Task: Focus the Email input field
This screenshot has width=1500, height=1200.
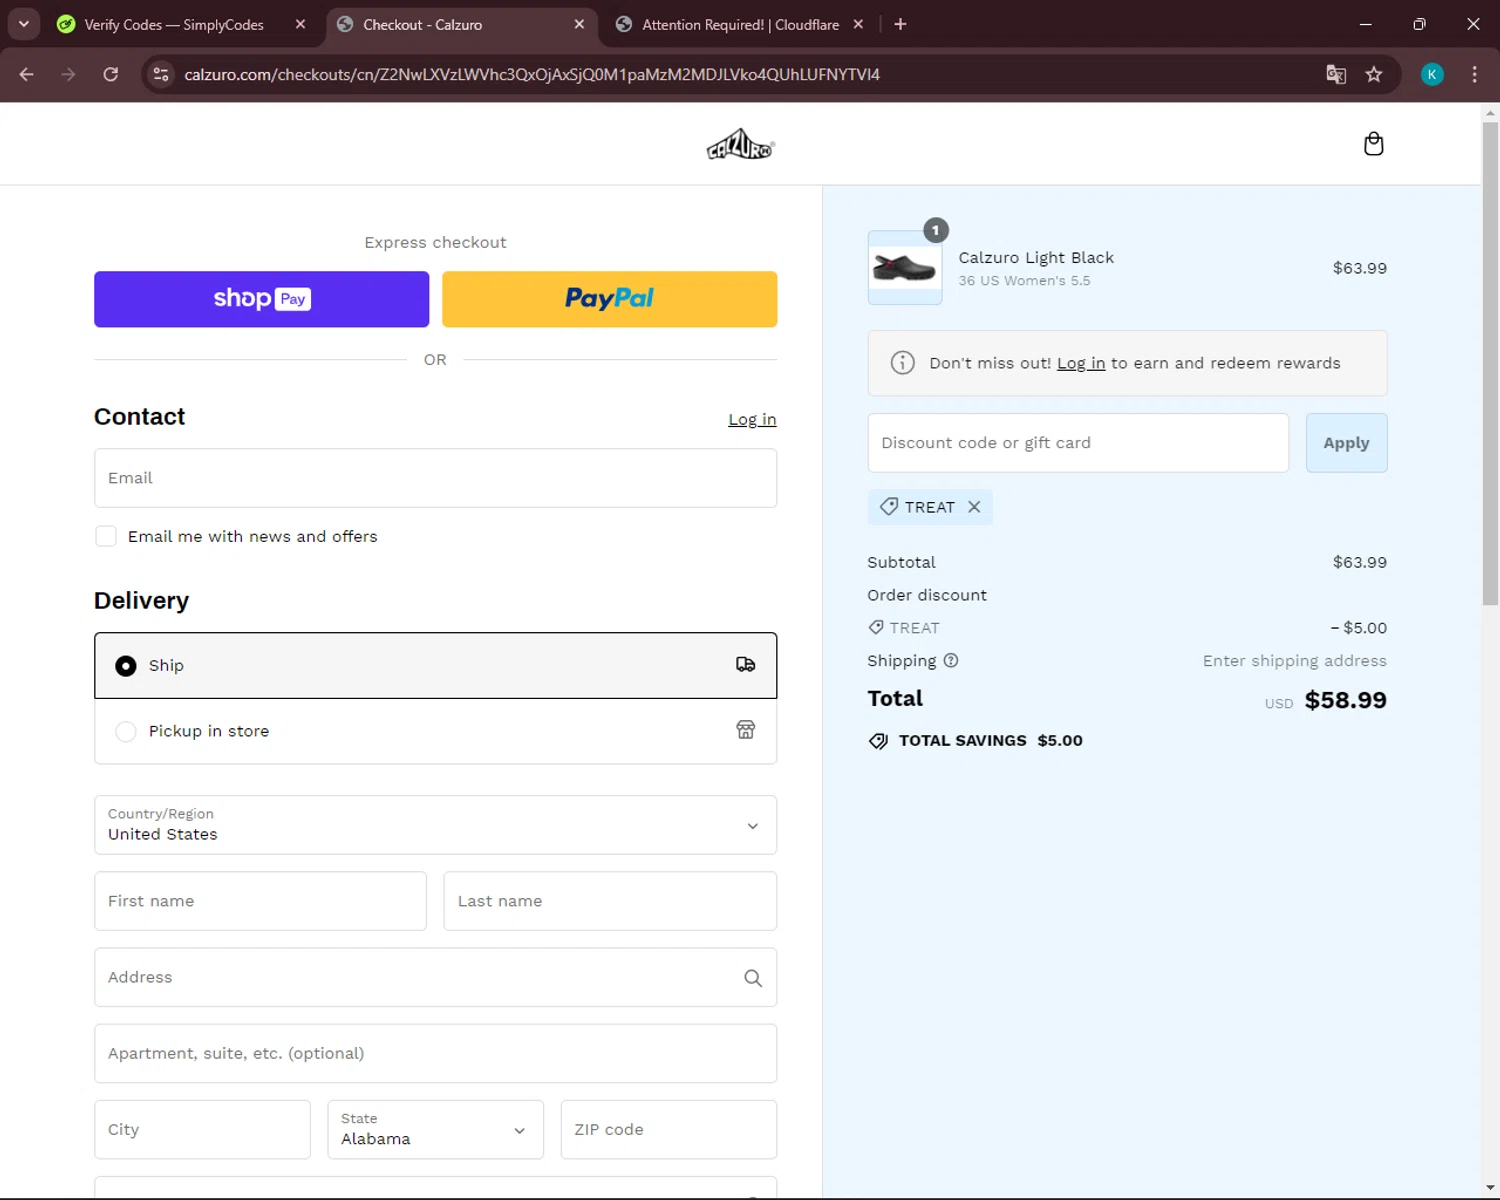Action: (435, 478)
